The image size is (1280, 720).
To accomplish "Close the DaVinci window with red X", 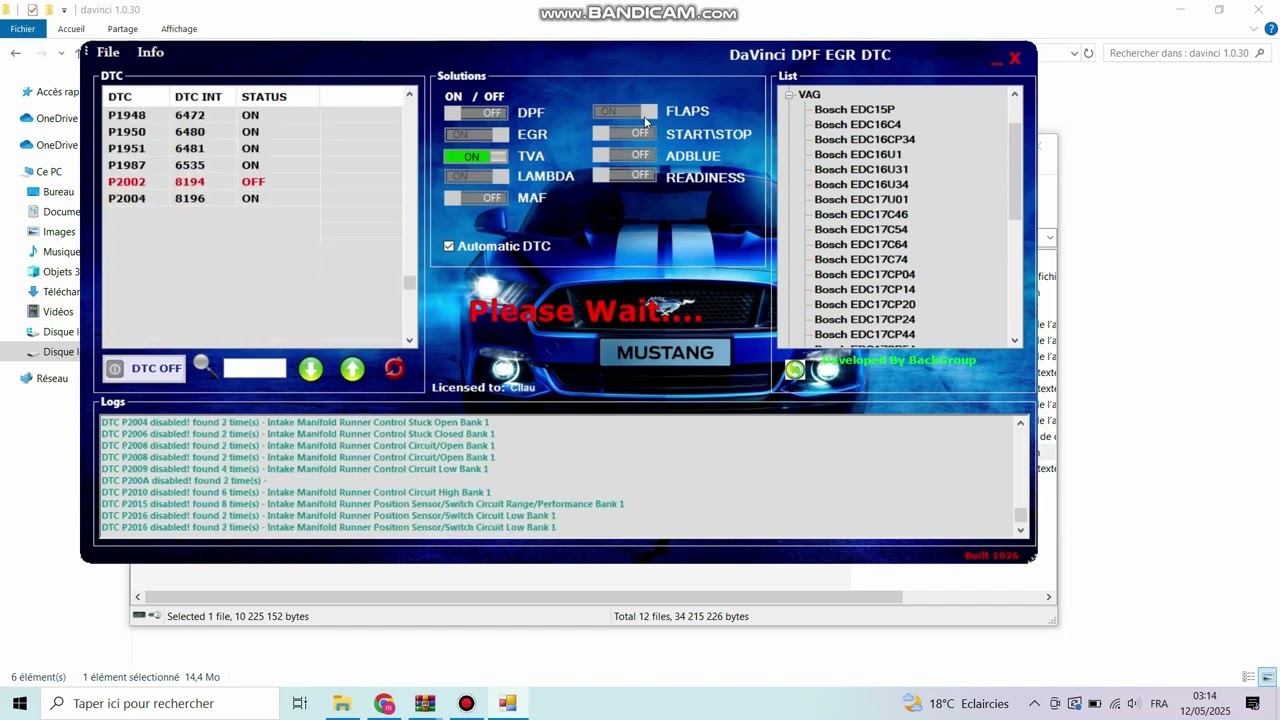I will pyautogui.click(x=1014, y=58).
